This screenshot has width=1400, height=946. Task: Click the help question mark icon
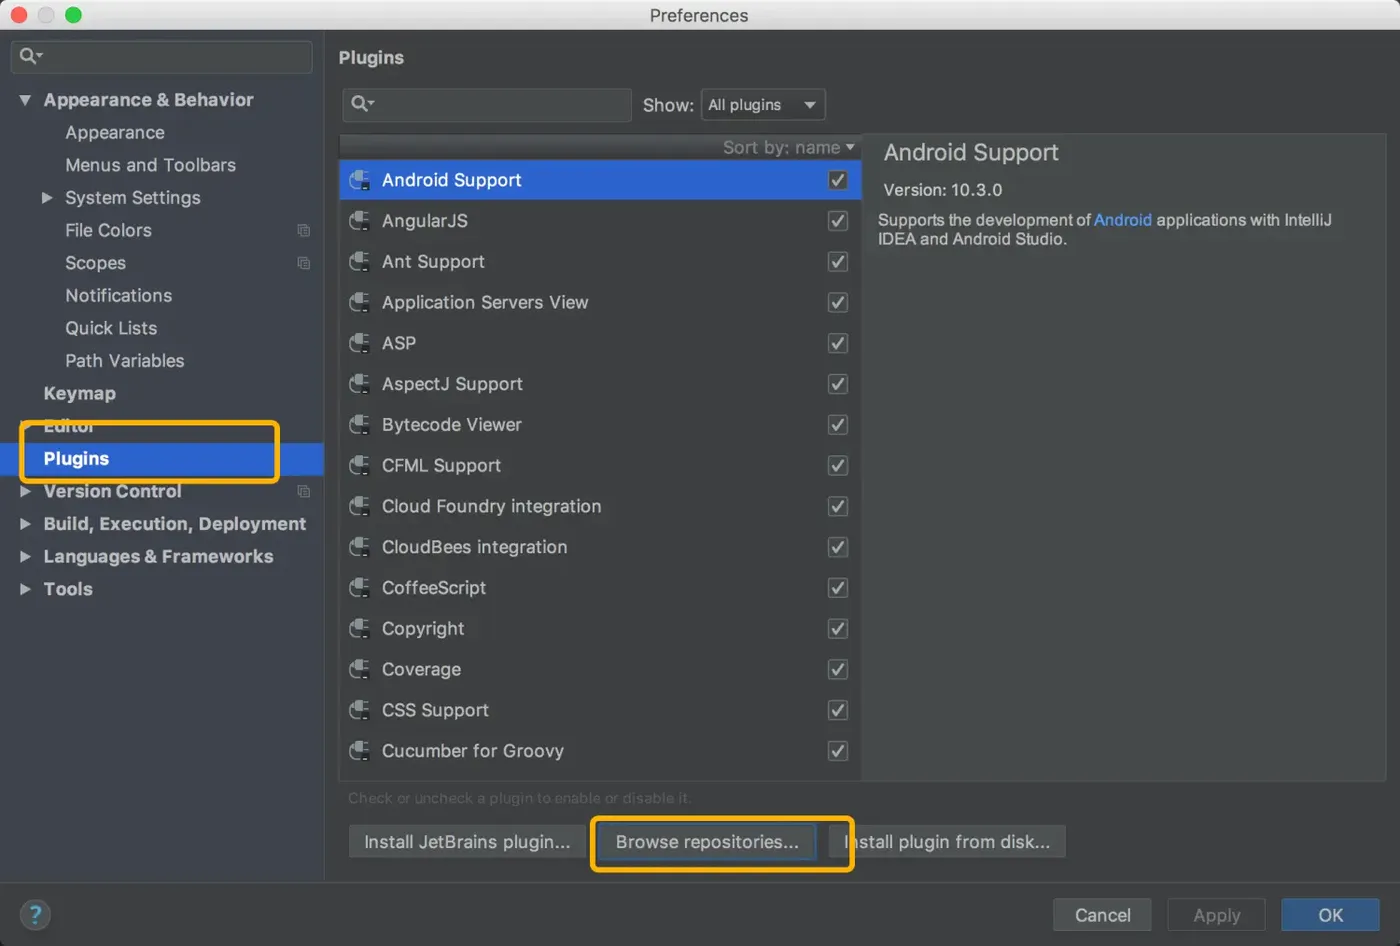click(x=35, y=914)
